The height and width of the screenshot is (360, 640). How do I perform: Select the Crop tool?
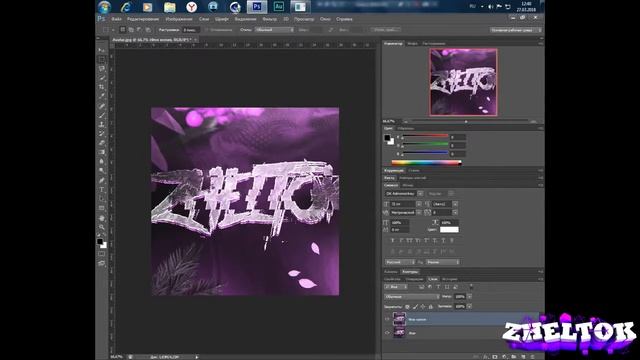point(101,87)
